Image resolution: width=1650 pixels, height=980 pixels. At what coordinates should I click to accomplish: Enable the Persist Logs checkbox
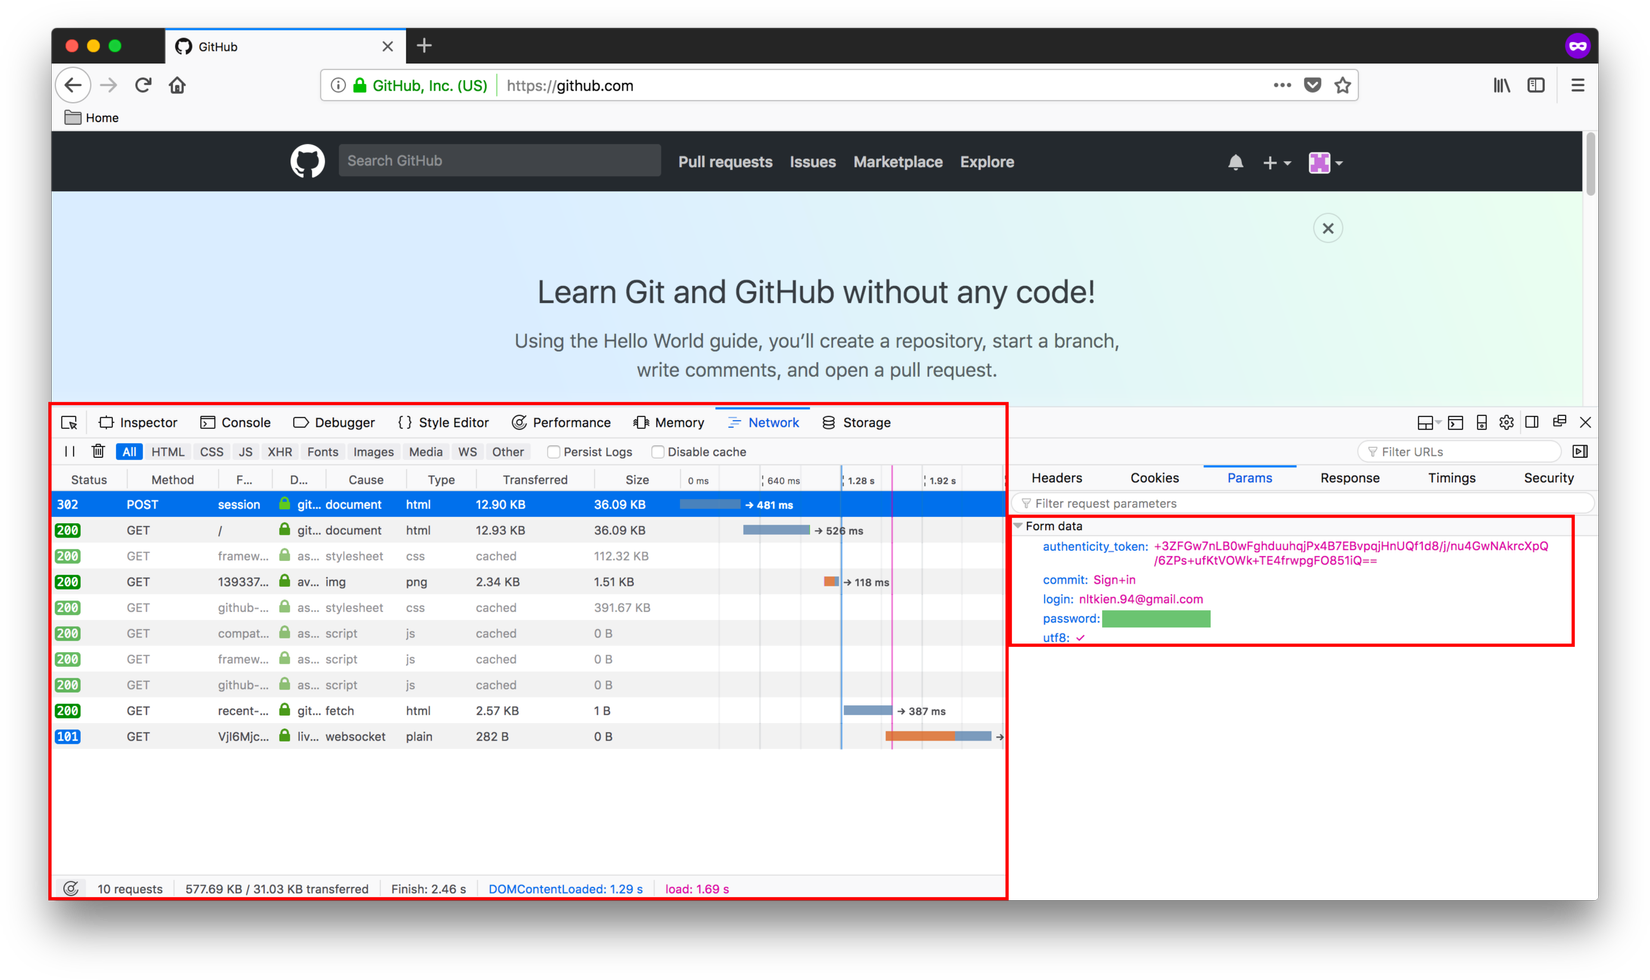(x=553, y=452)
